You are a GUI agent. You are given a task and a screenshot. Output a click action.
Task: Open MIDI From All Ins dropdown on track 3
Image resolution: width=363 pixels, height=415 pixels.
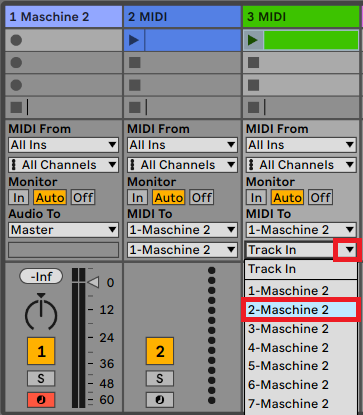[x=301, y=145]
